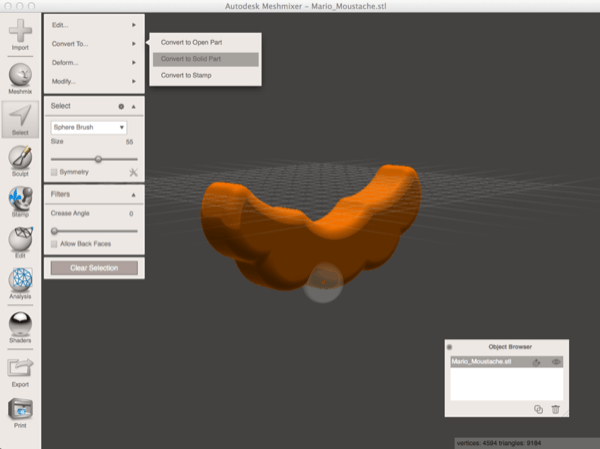Click the vertices and triangles status text
The height and width of the screenshot is (449, 600).
pos(499,443)
